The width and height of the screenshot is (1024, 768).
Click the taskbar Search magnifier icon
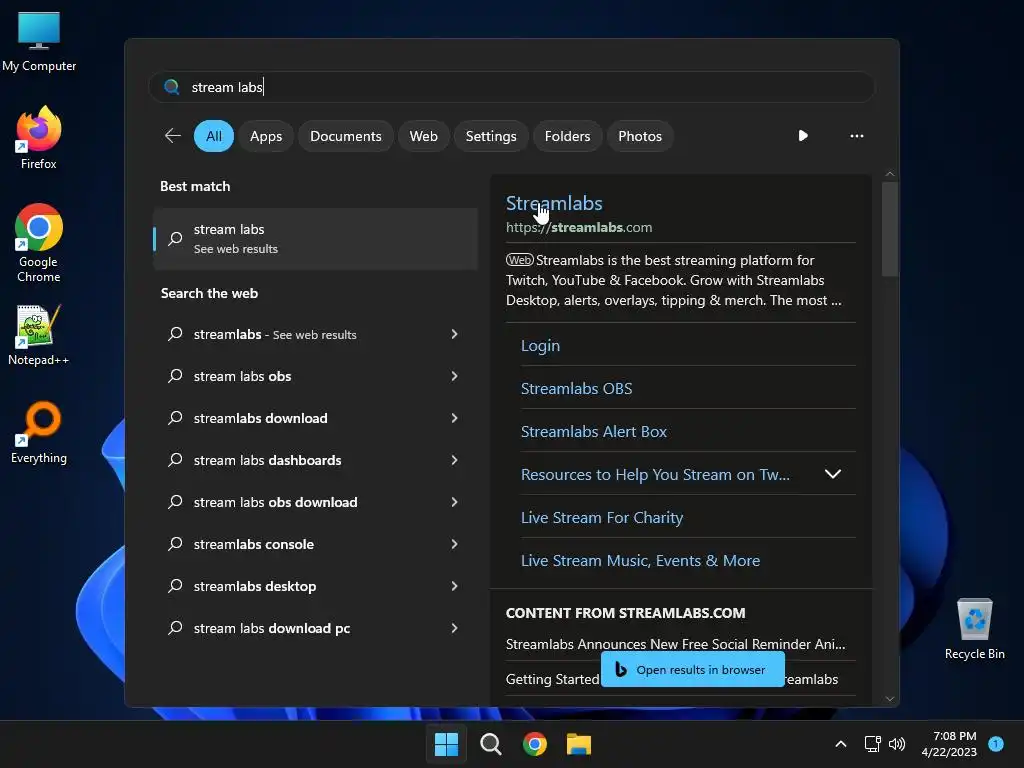(490, 744)
